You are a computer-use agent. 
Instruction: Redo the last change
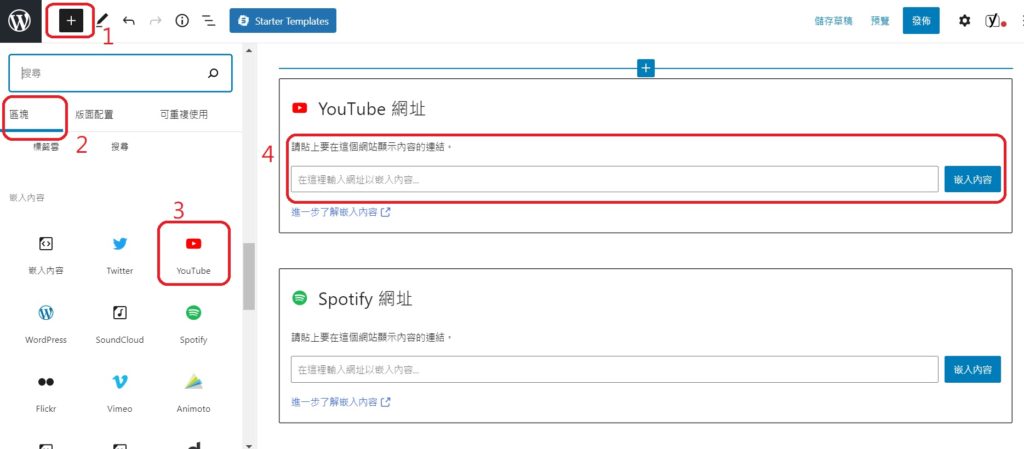[155, 21]
